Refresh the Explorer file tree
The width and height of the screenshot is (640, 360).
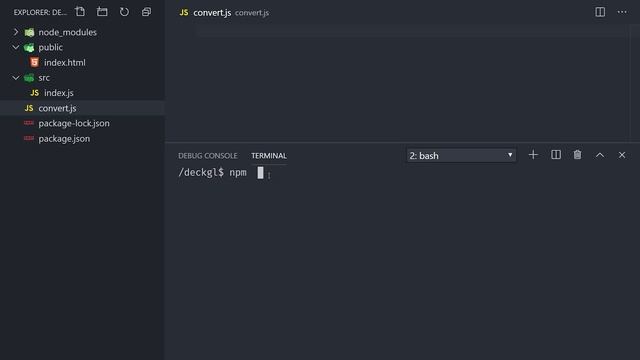124,12
